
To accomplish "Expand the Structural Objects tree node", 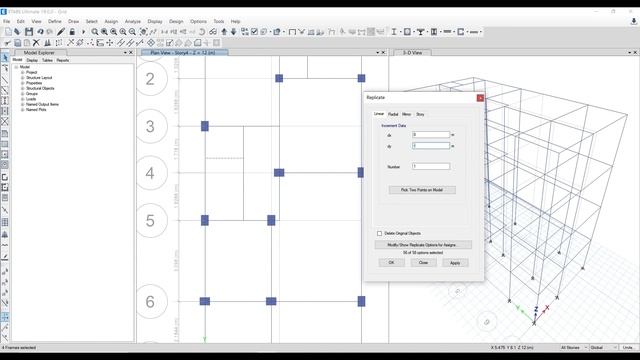I will coord(22,88).
